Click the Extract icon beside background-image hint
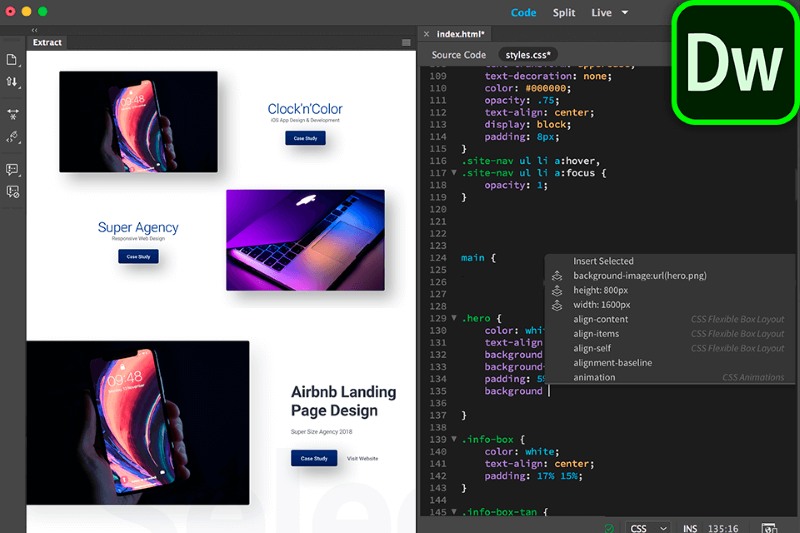The height and width of the screenshot is (533, 800). (557, 276)
